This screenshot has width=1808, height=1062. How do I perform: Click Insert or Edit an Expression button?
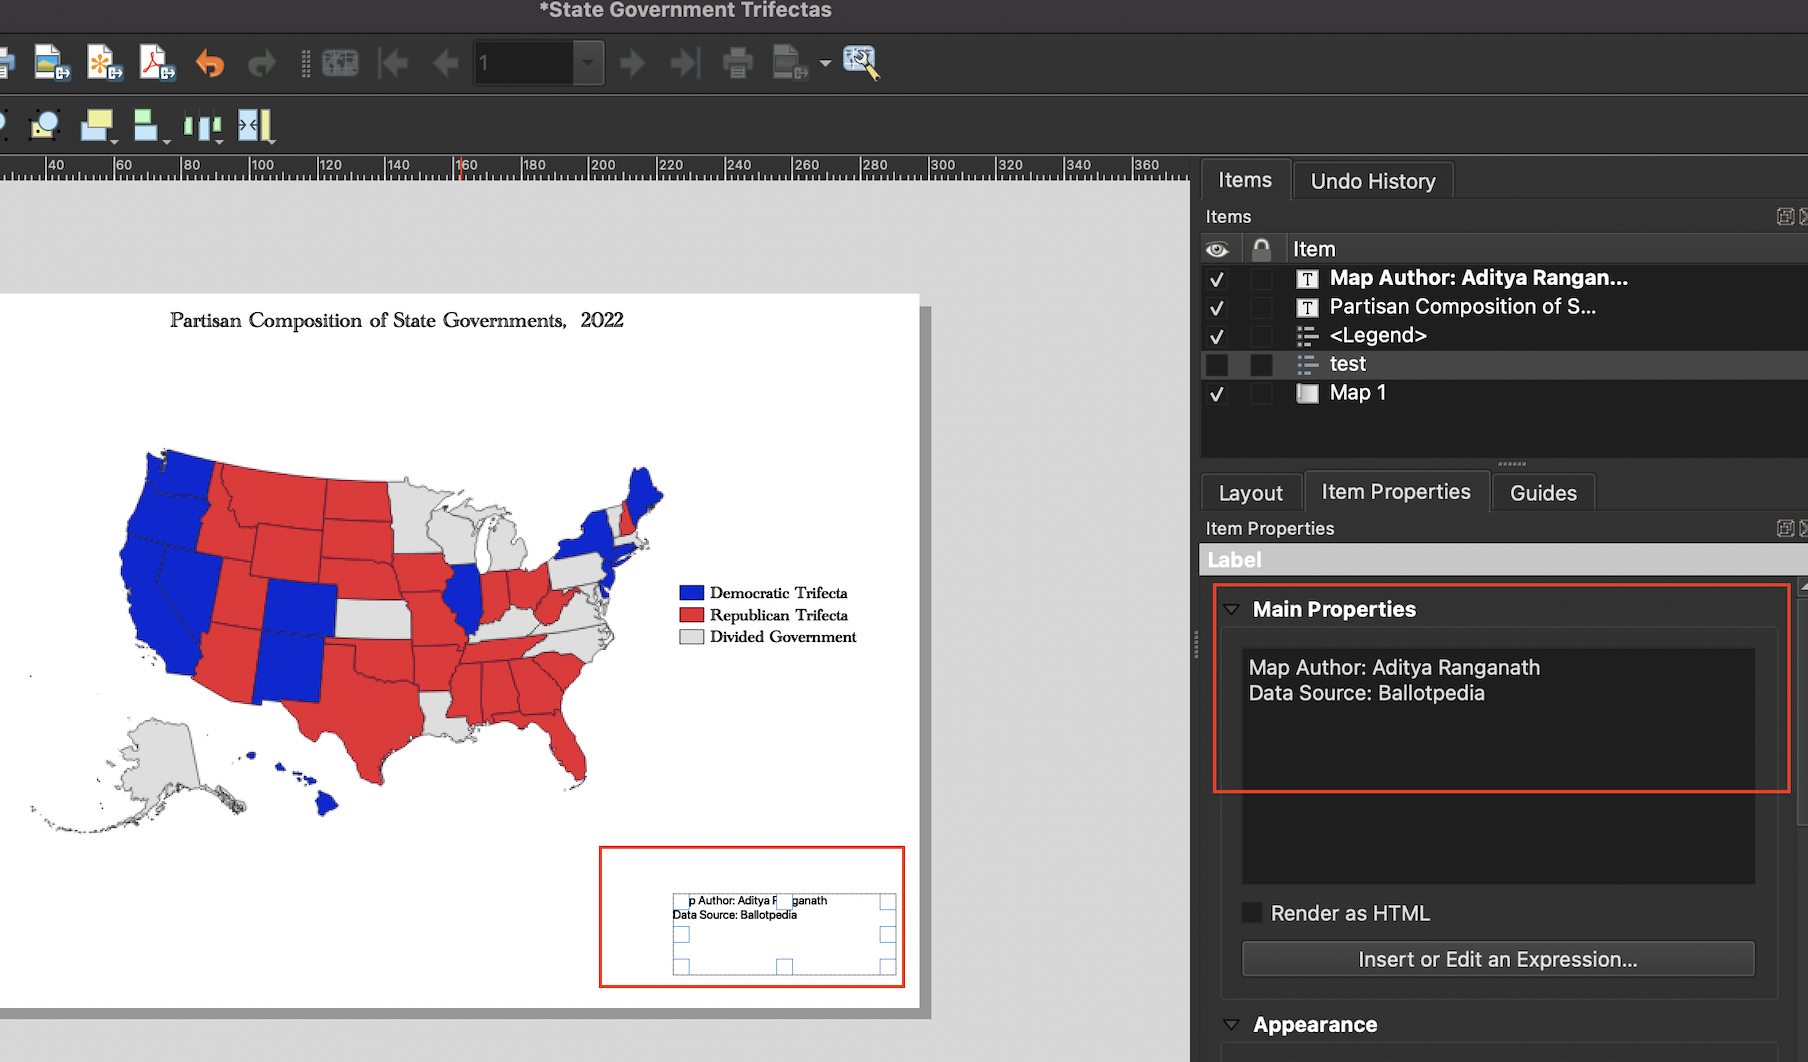pos(1497,959)
